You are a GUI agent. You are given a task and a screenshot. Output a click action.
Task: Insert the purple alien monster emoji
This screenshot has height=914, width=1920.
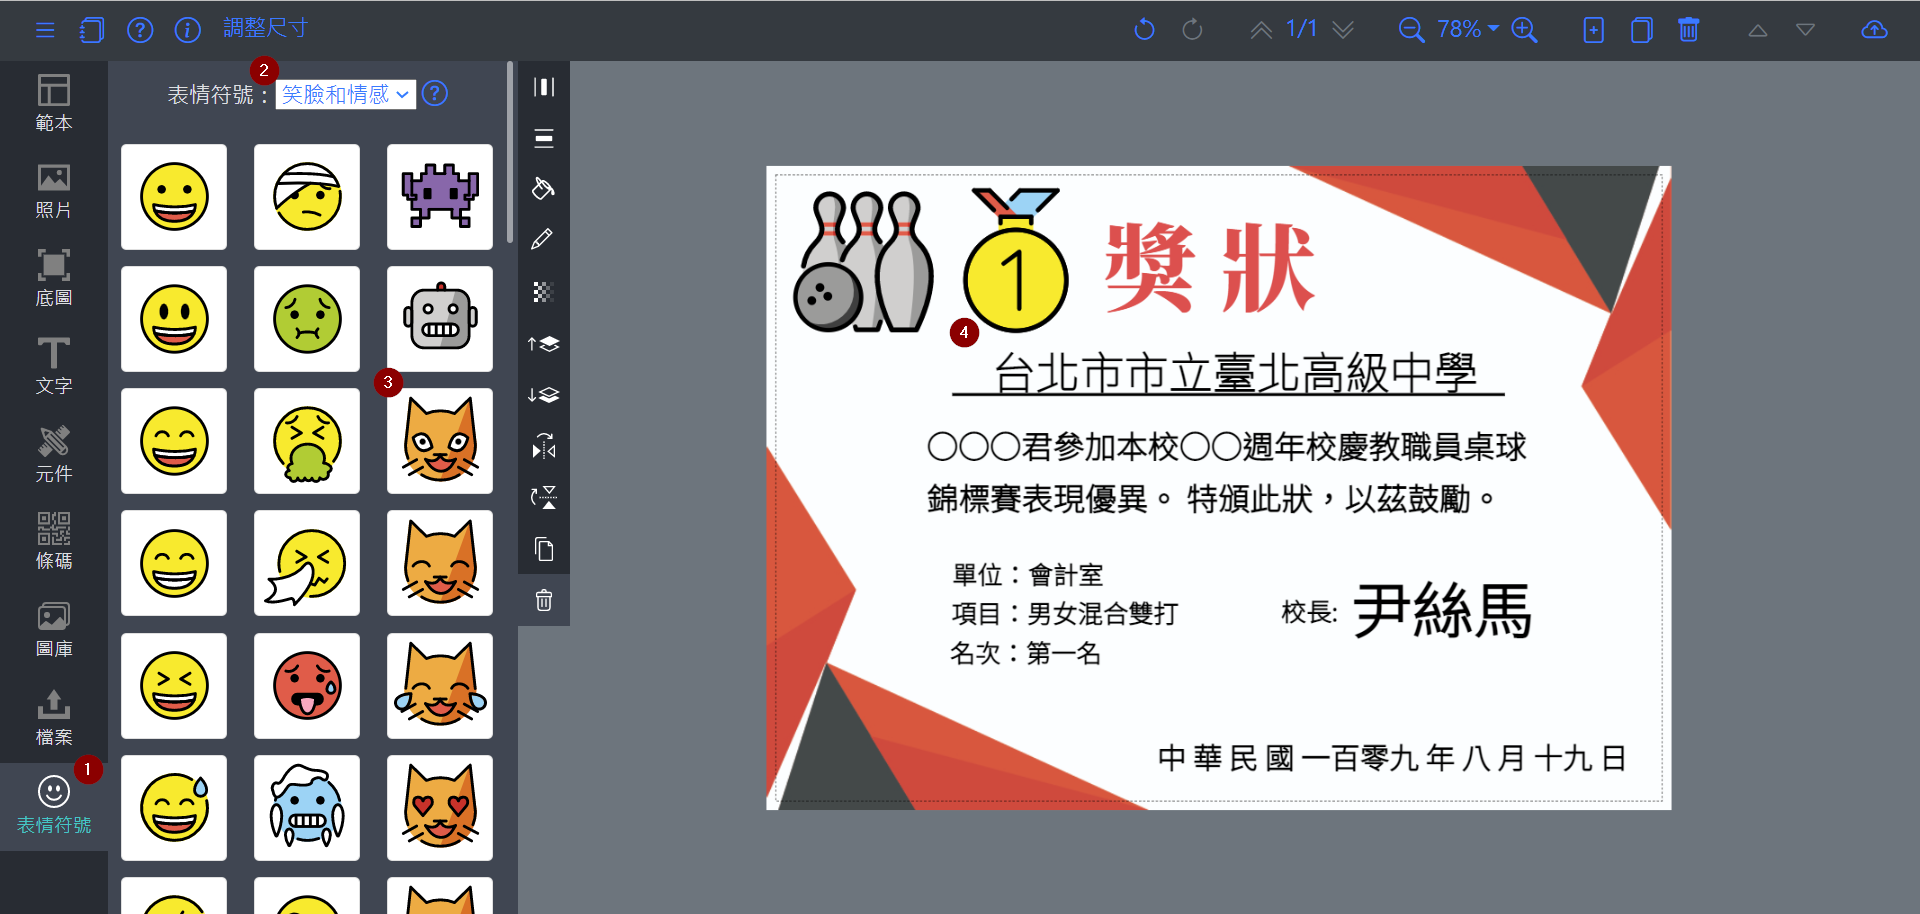pyautogui.click(x=440, y=197)
